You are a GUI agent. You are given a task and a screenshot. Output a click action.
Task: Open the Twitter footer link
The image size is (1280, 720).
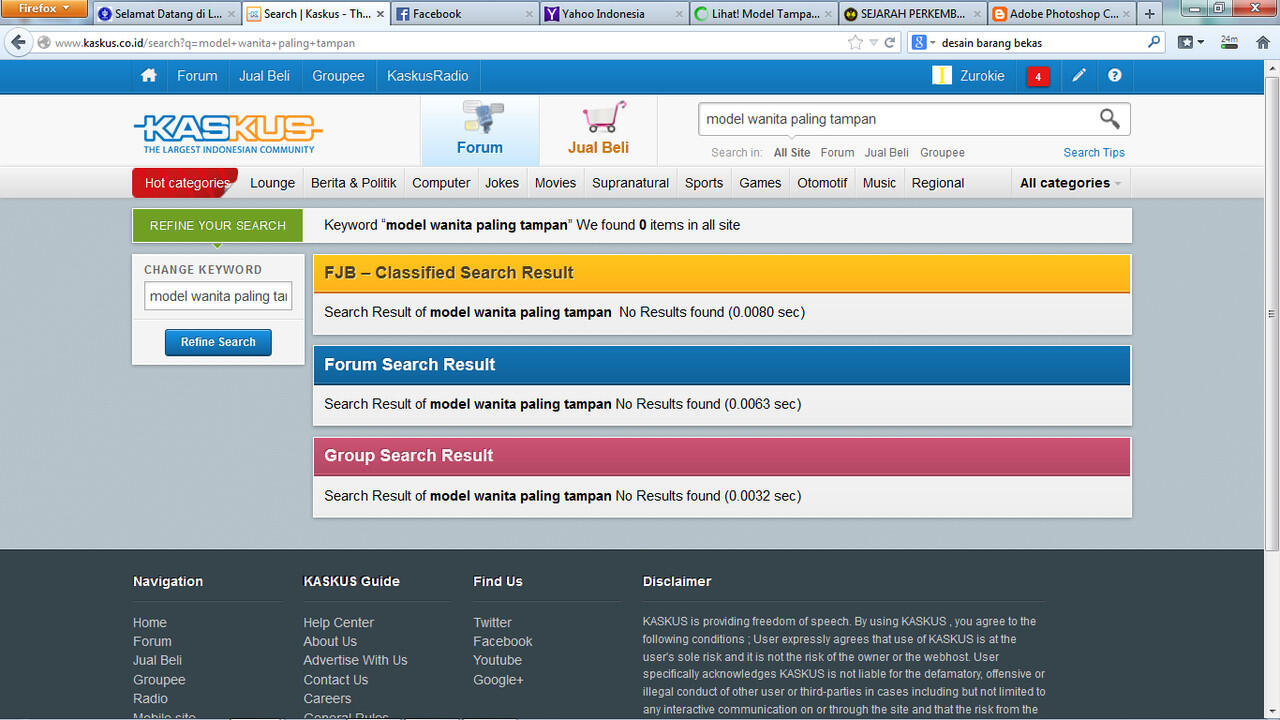coord(492,622)
